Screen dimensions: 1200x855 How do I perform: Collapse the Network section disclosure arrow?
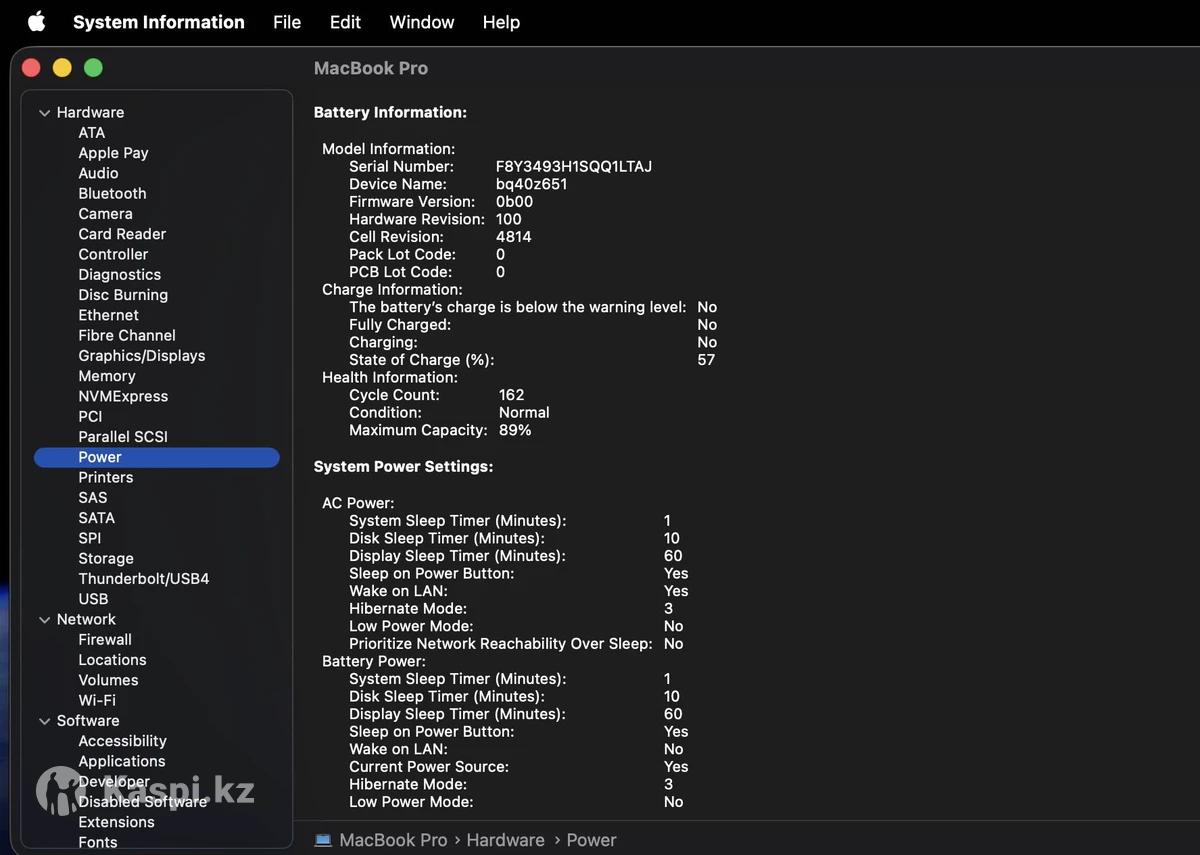click(x=44, y=620)
